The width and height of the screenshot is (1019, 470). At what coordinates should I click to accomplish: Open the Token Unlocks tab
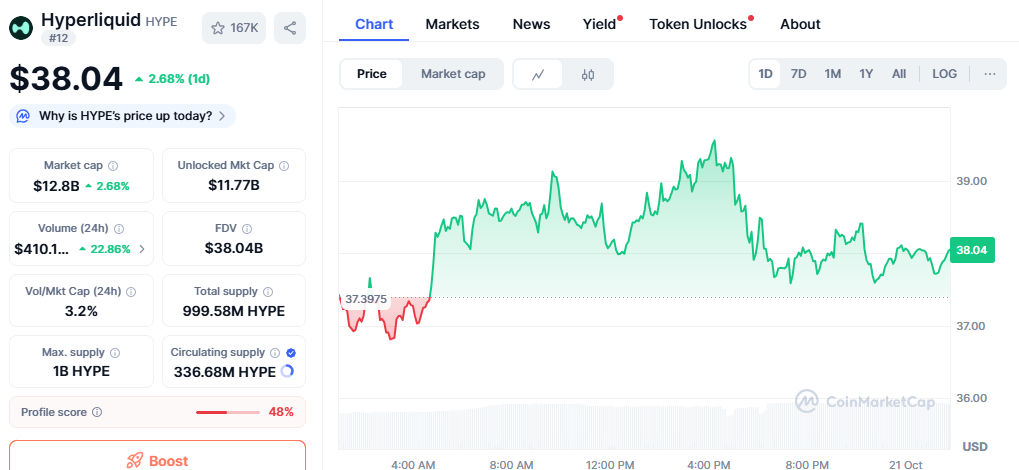pos(698,24)
